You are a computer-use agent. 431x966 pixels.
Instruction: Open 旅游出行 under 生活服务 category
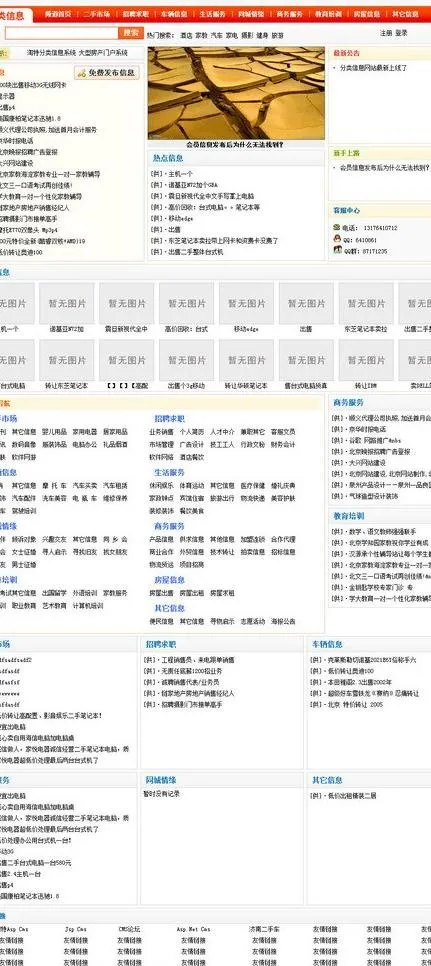click(x=222, y=498)
